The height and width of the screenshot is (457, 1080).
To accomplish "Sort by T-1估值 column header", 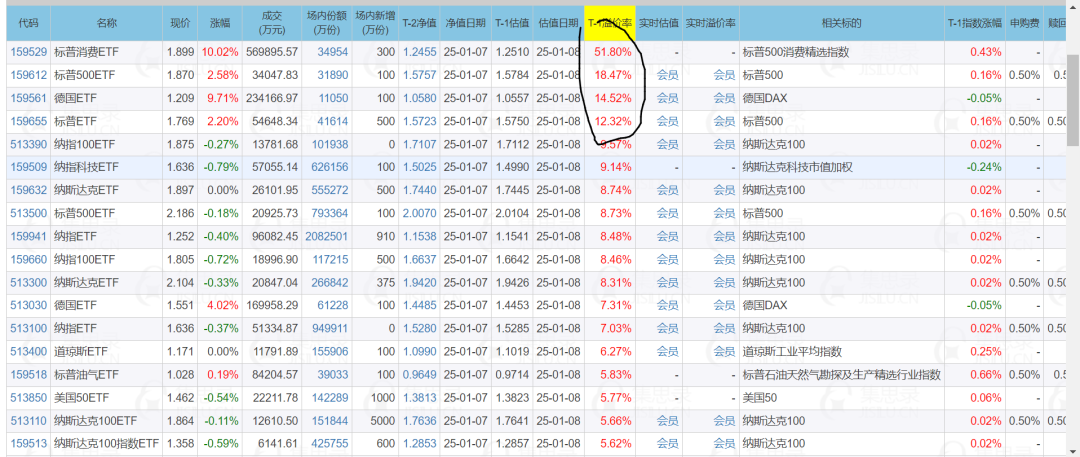I will pos(512,23).
